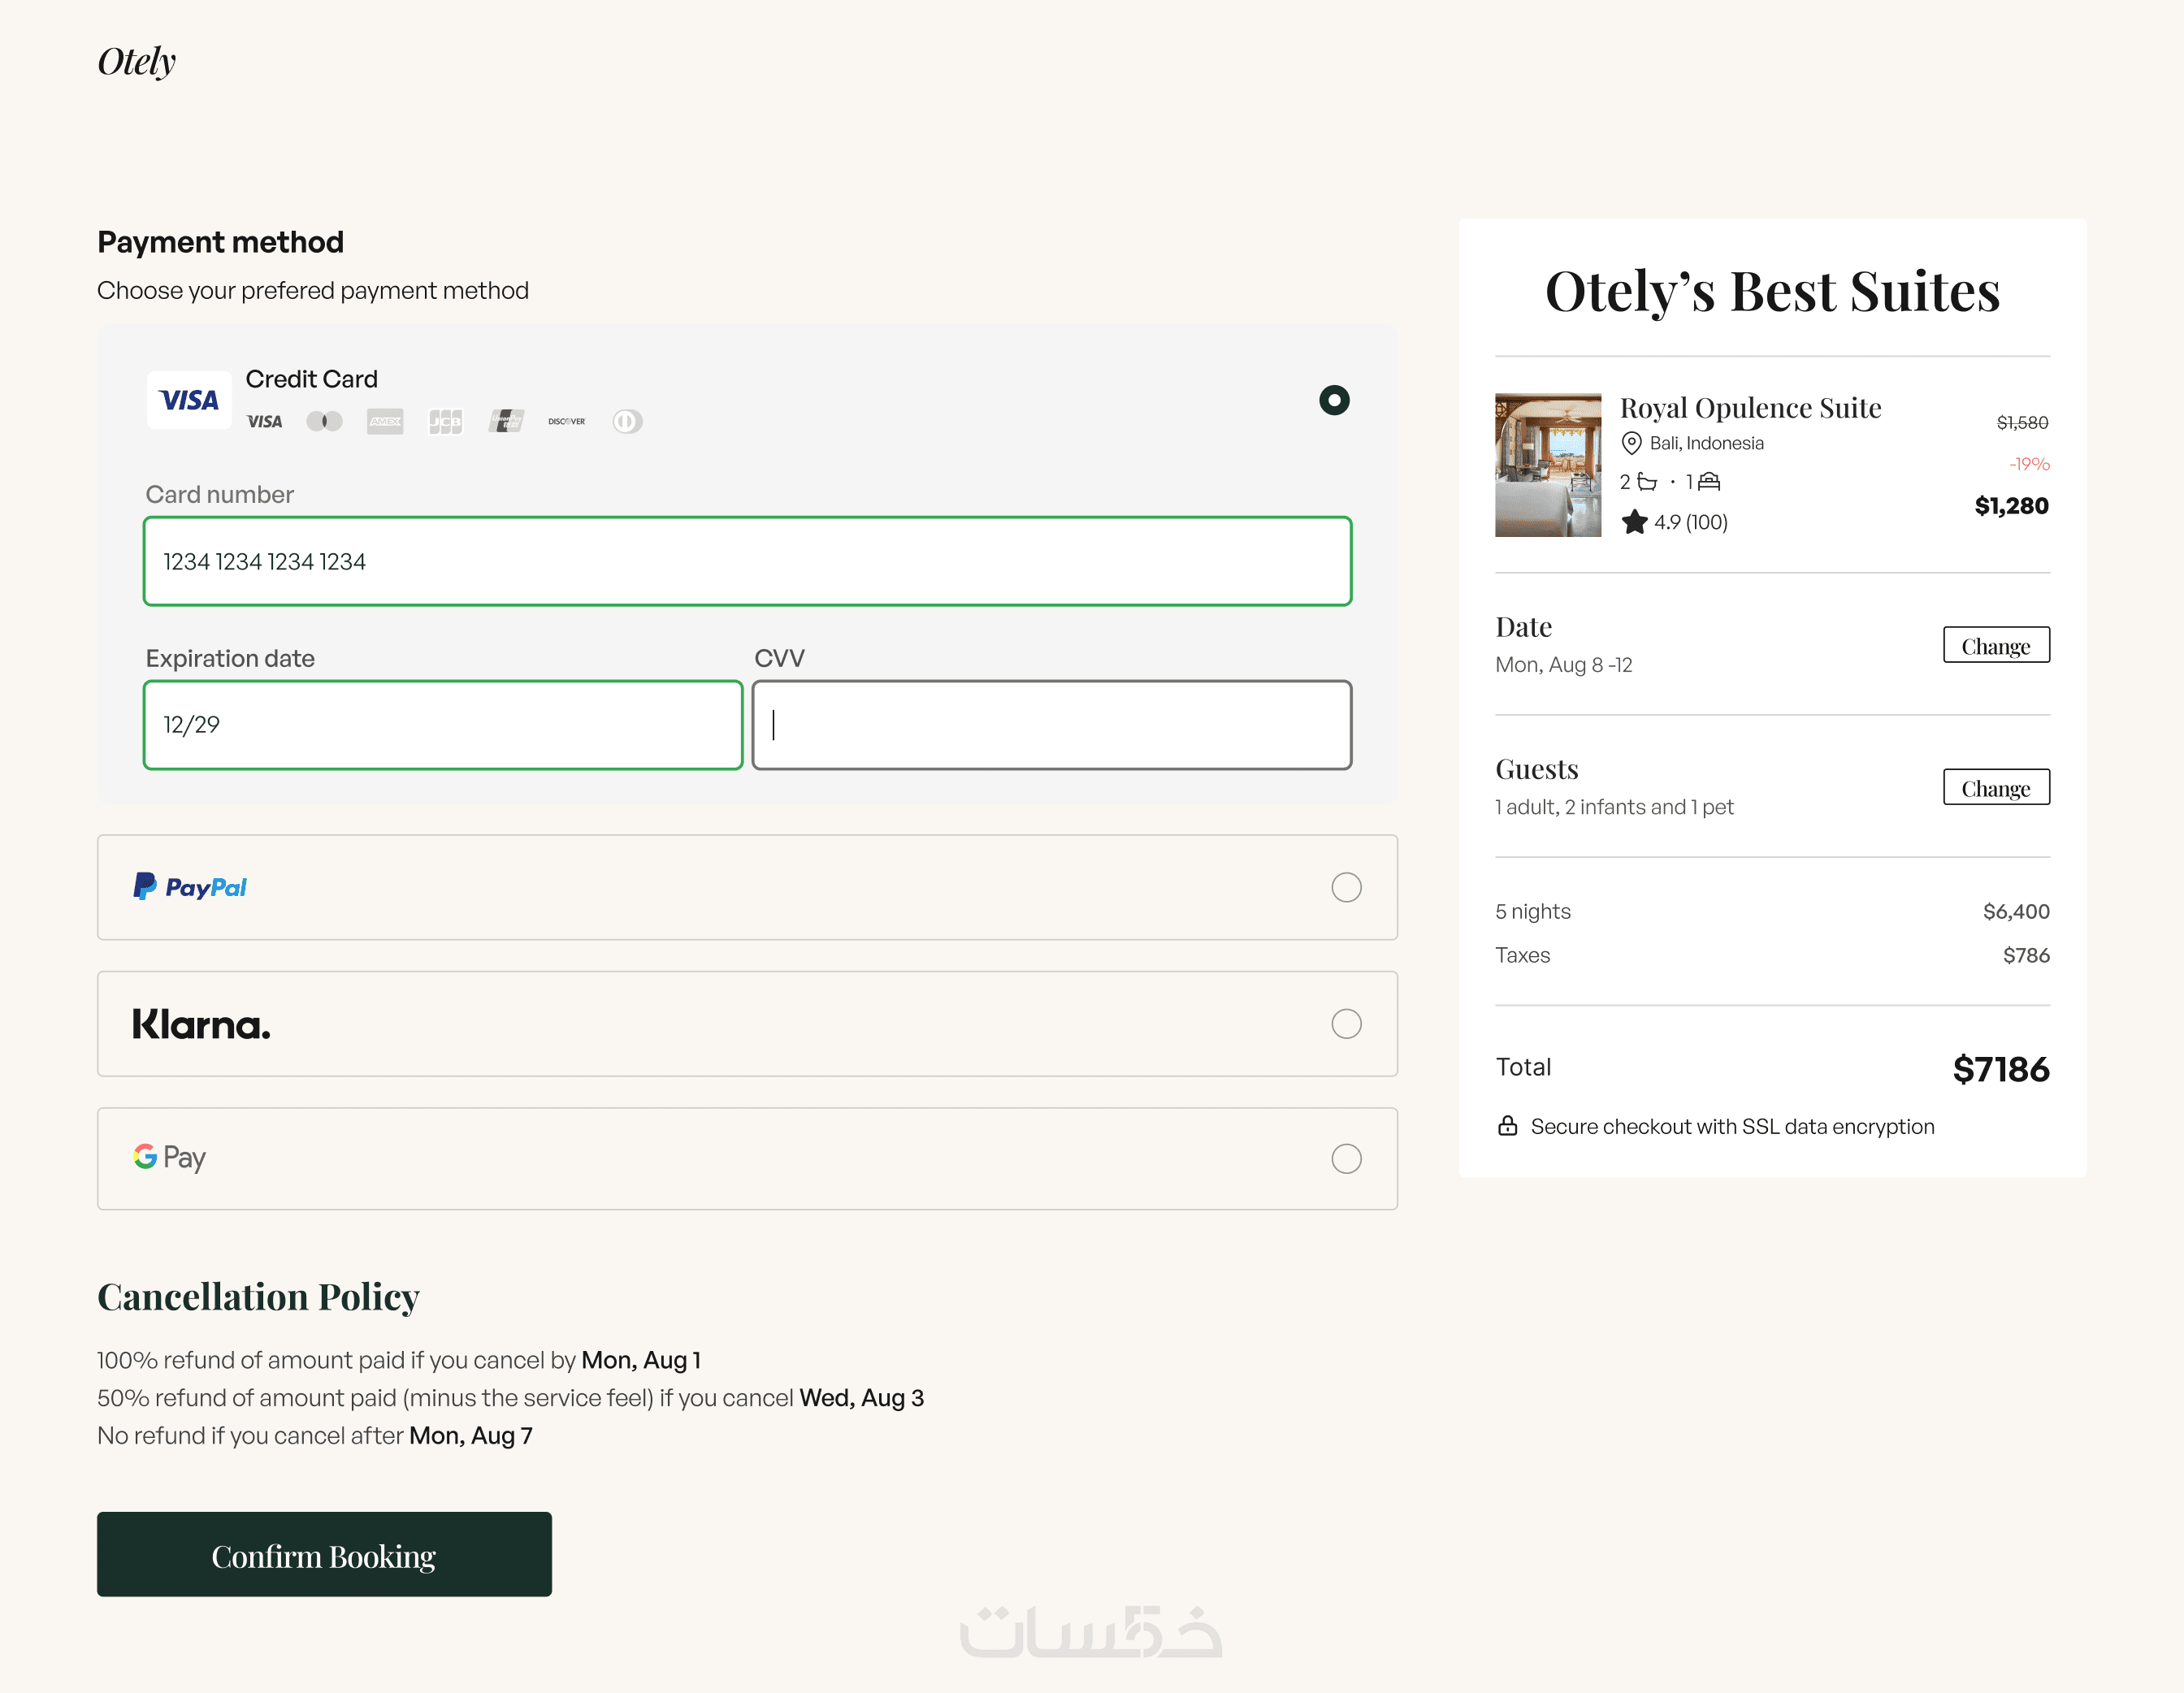This screenshot has width=2184, height=1693.
Task: Click the JCB card icon
Action: click(445, 421)
